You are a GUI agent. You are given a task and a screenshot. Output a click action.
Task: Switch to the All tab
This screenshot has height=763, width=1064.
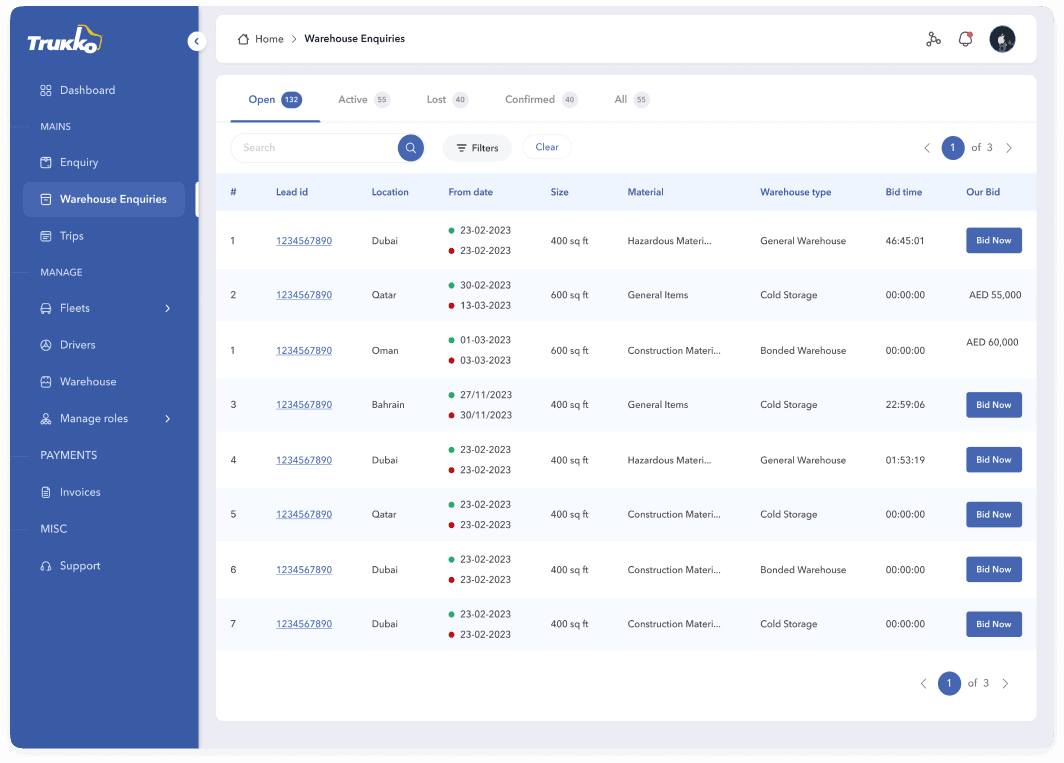[632, 100]
